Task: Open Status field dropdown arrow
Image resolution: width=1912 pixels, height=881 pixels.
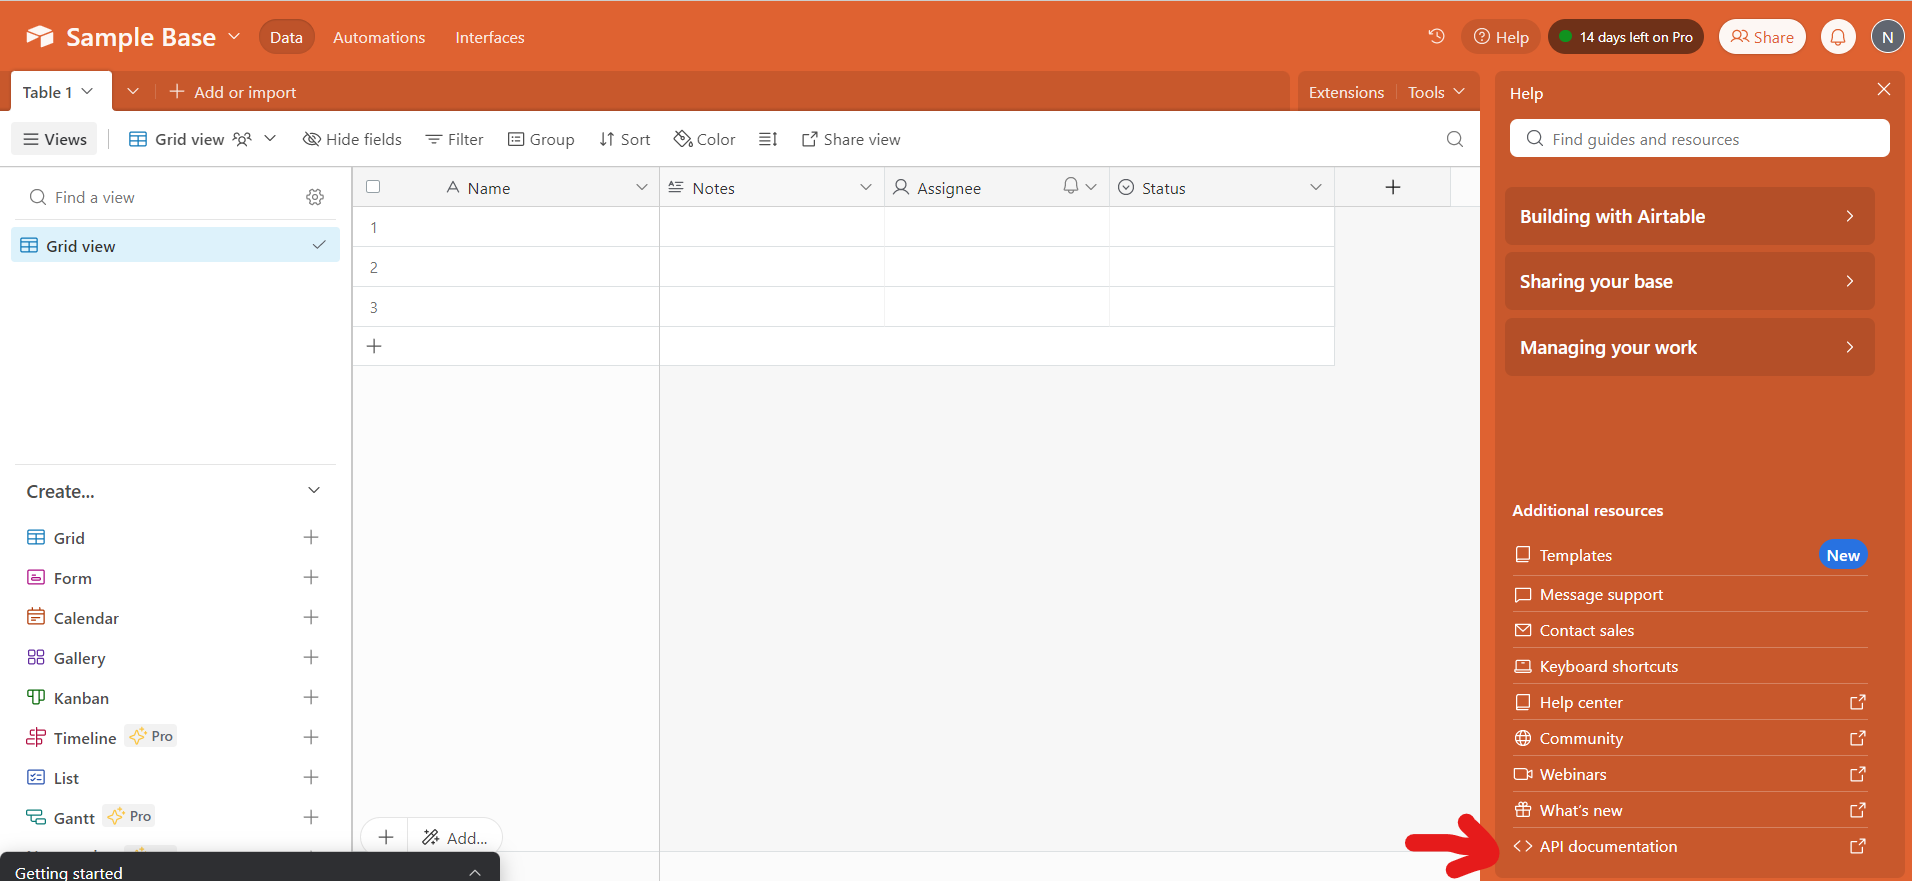Action: [x=1316, y=187]
